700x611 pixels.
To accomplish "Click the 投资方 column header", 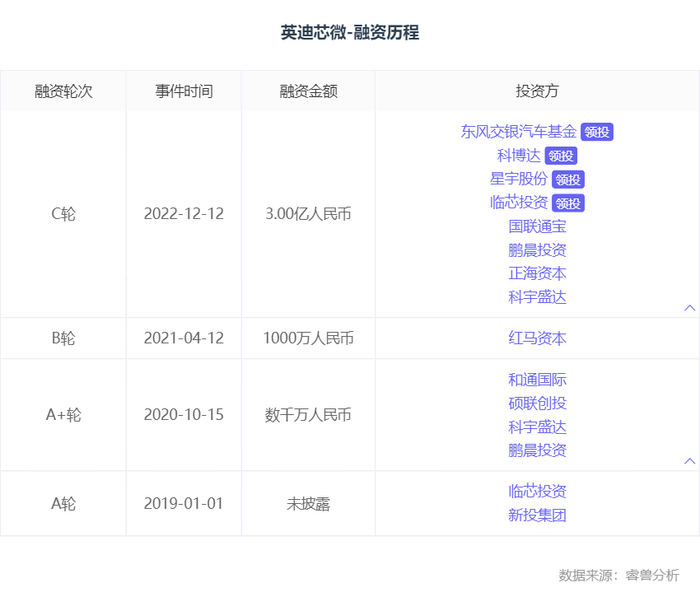I will [x=537, y=91].
